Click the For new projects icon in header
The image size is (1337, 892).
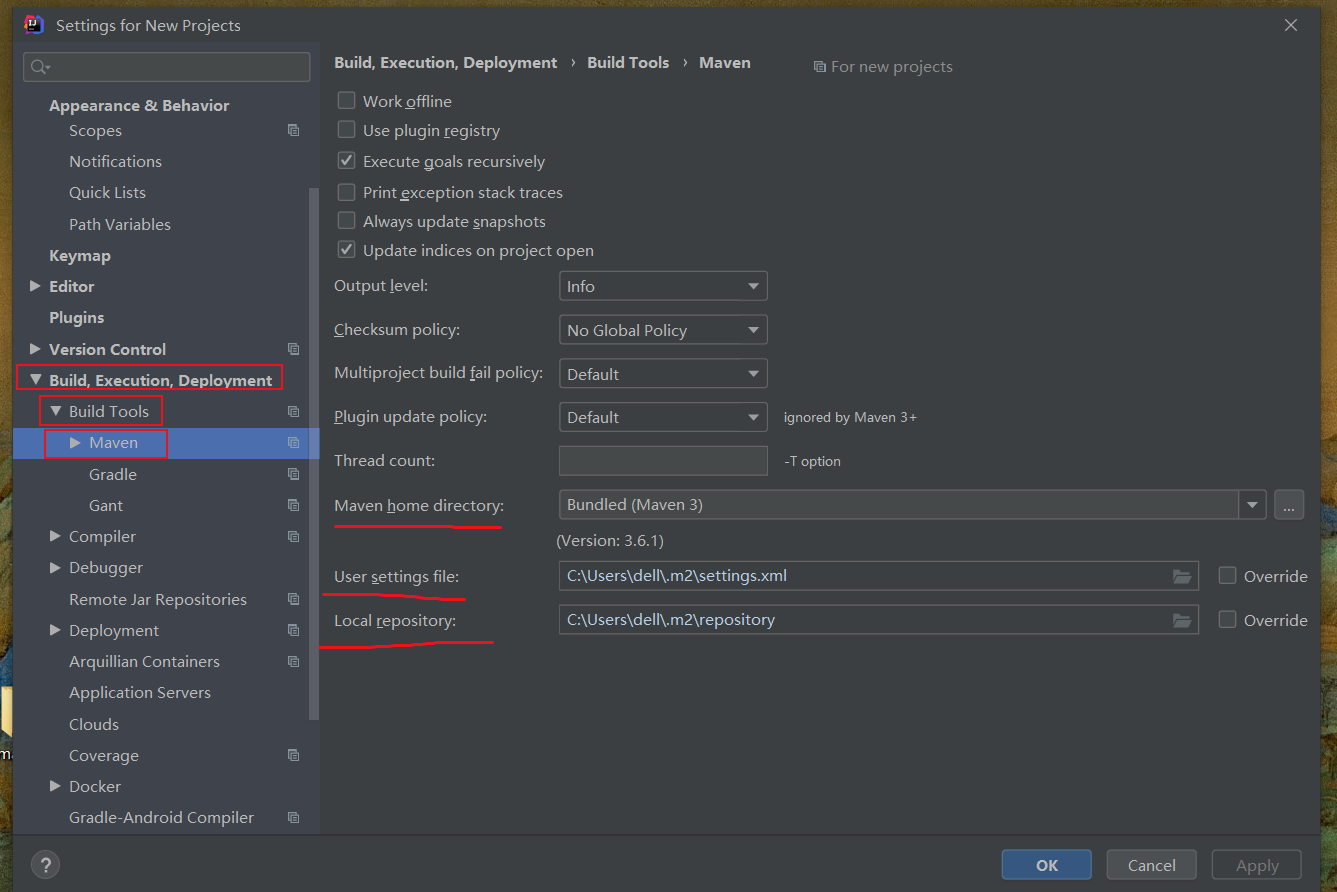tap(820, 67)
